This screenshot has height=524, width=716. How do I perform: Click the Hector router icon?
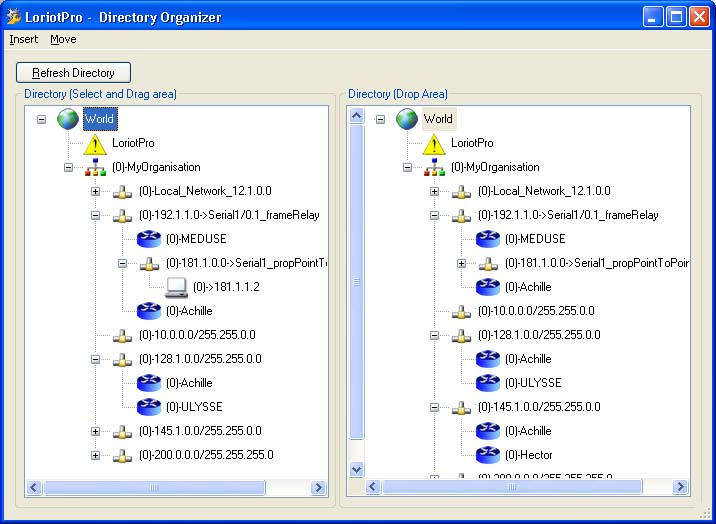click(x=488, y=455)
